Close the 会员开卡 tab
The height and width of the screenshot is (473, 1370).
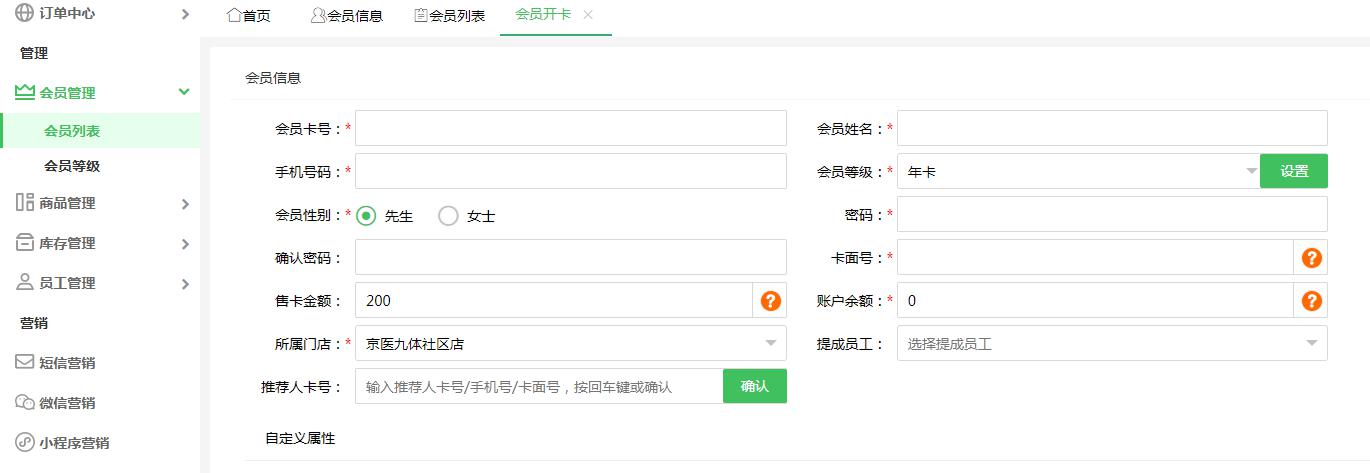(x=588, y=15)
